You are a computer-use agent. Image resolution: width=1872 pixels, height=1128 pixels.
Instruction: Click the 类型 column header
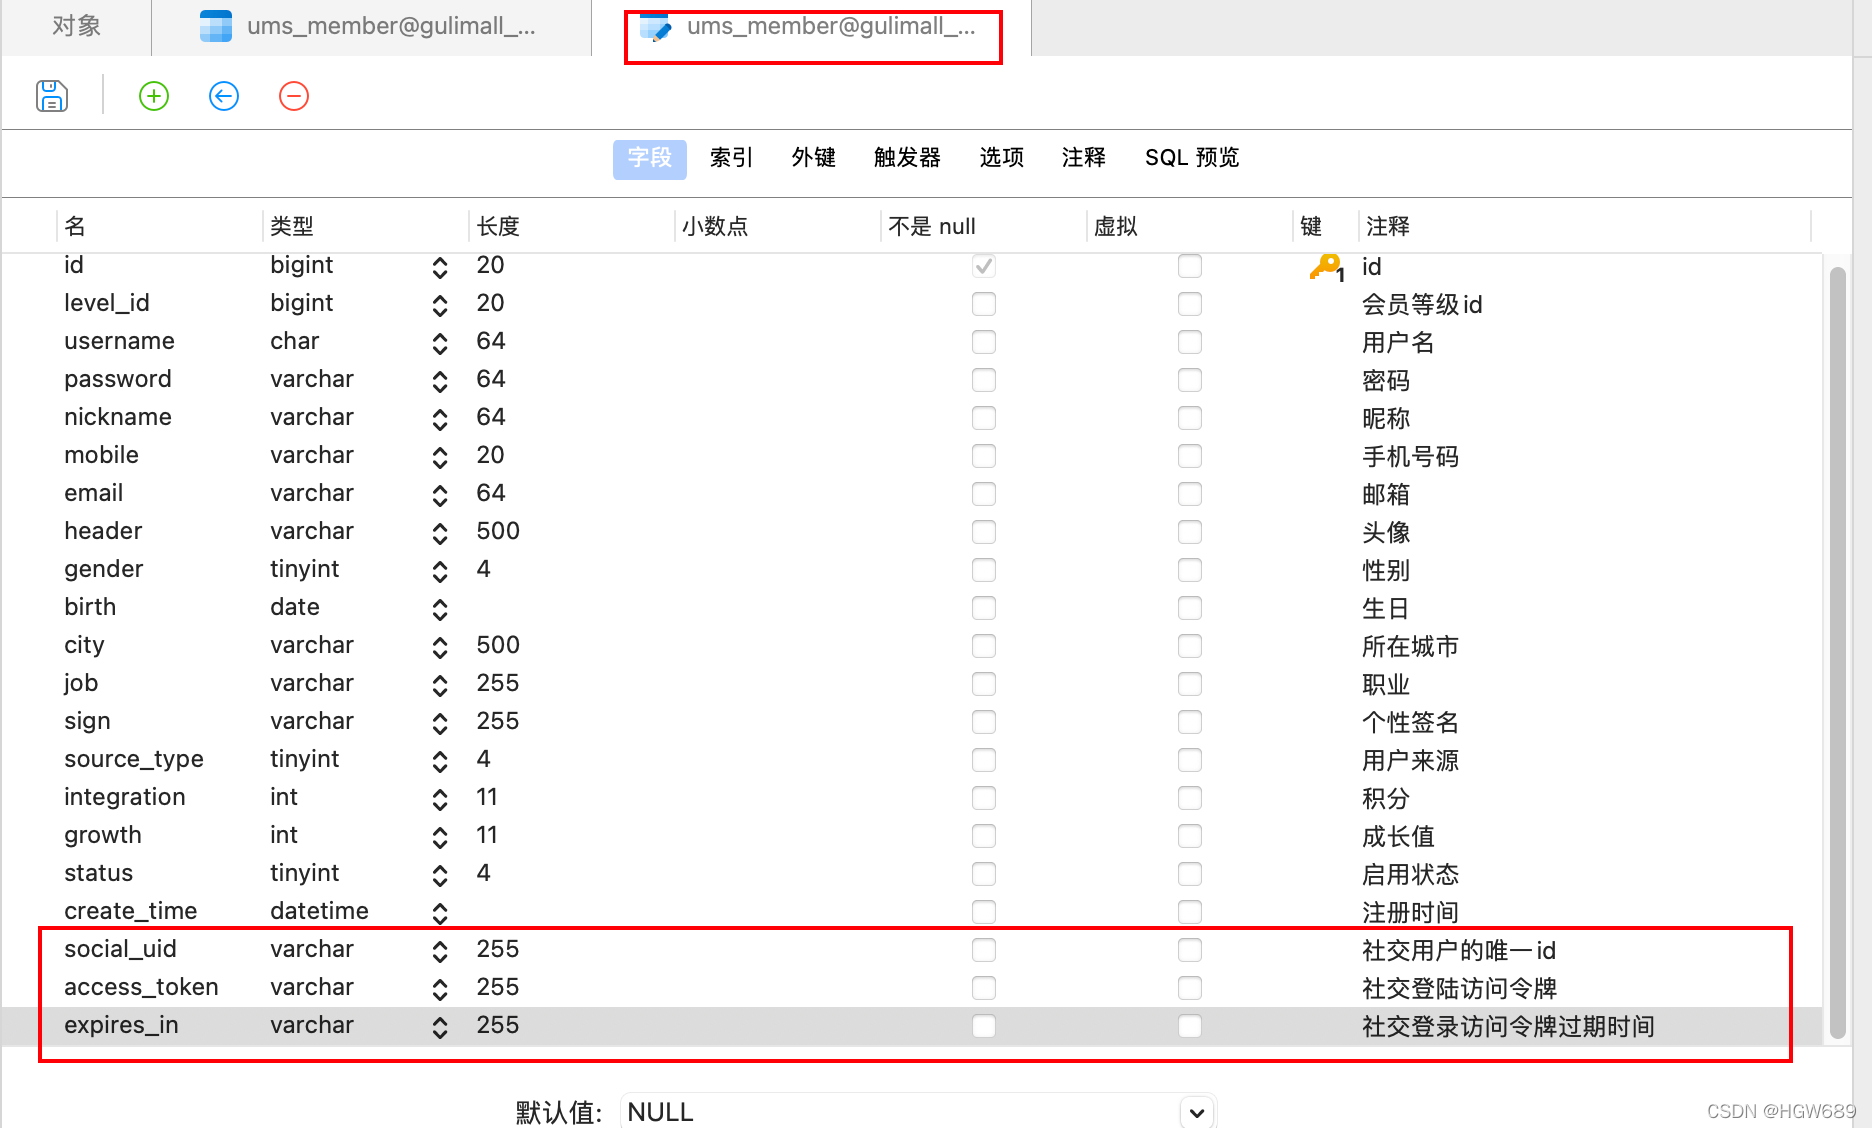point(365,226)
